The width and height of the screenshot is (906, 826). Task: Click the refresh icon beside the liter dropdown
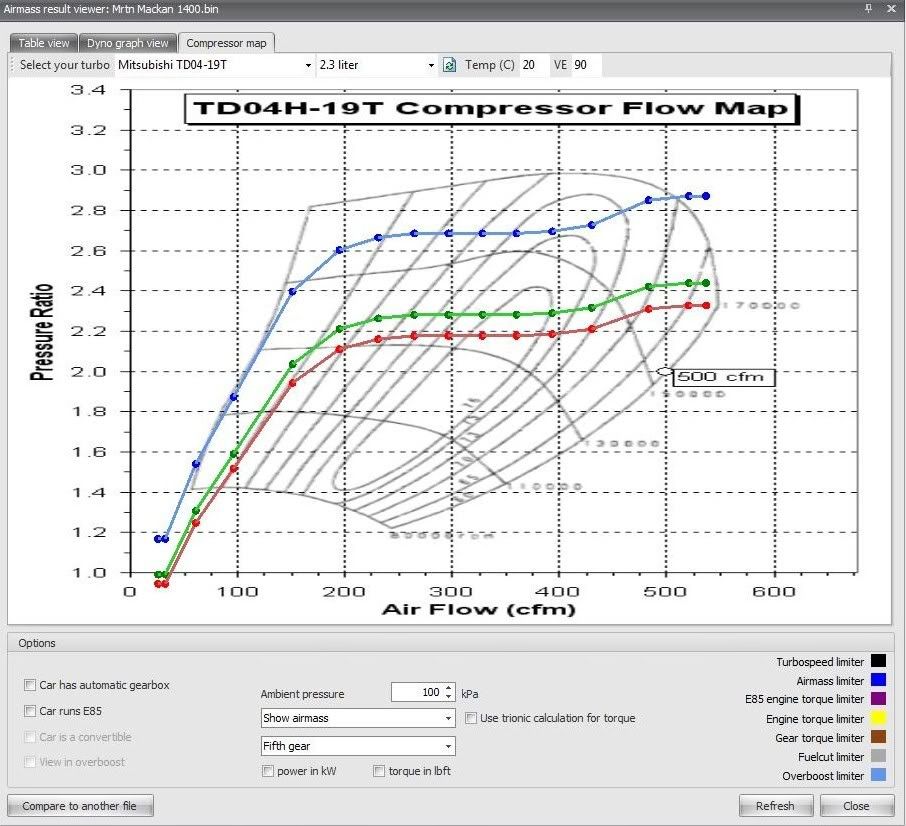[450, 65]
